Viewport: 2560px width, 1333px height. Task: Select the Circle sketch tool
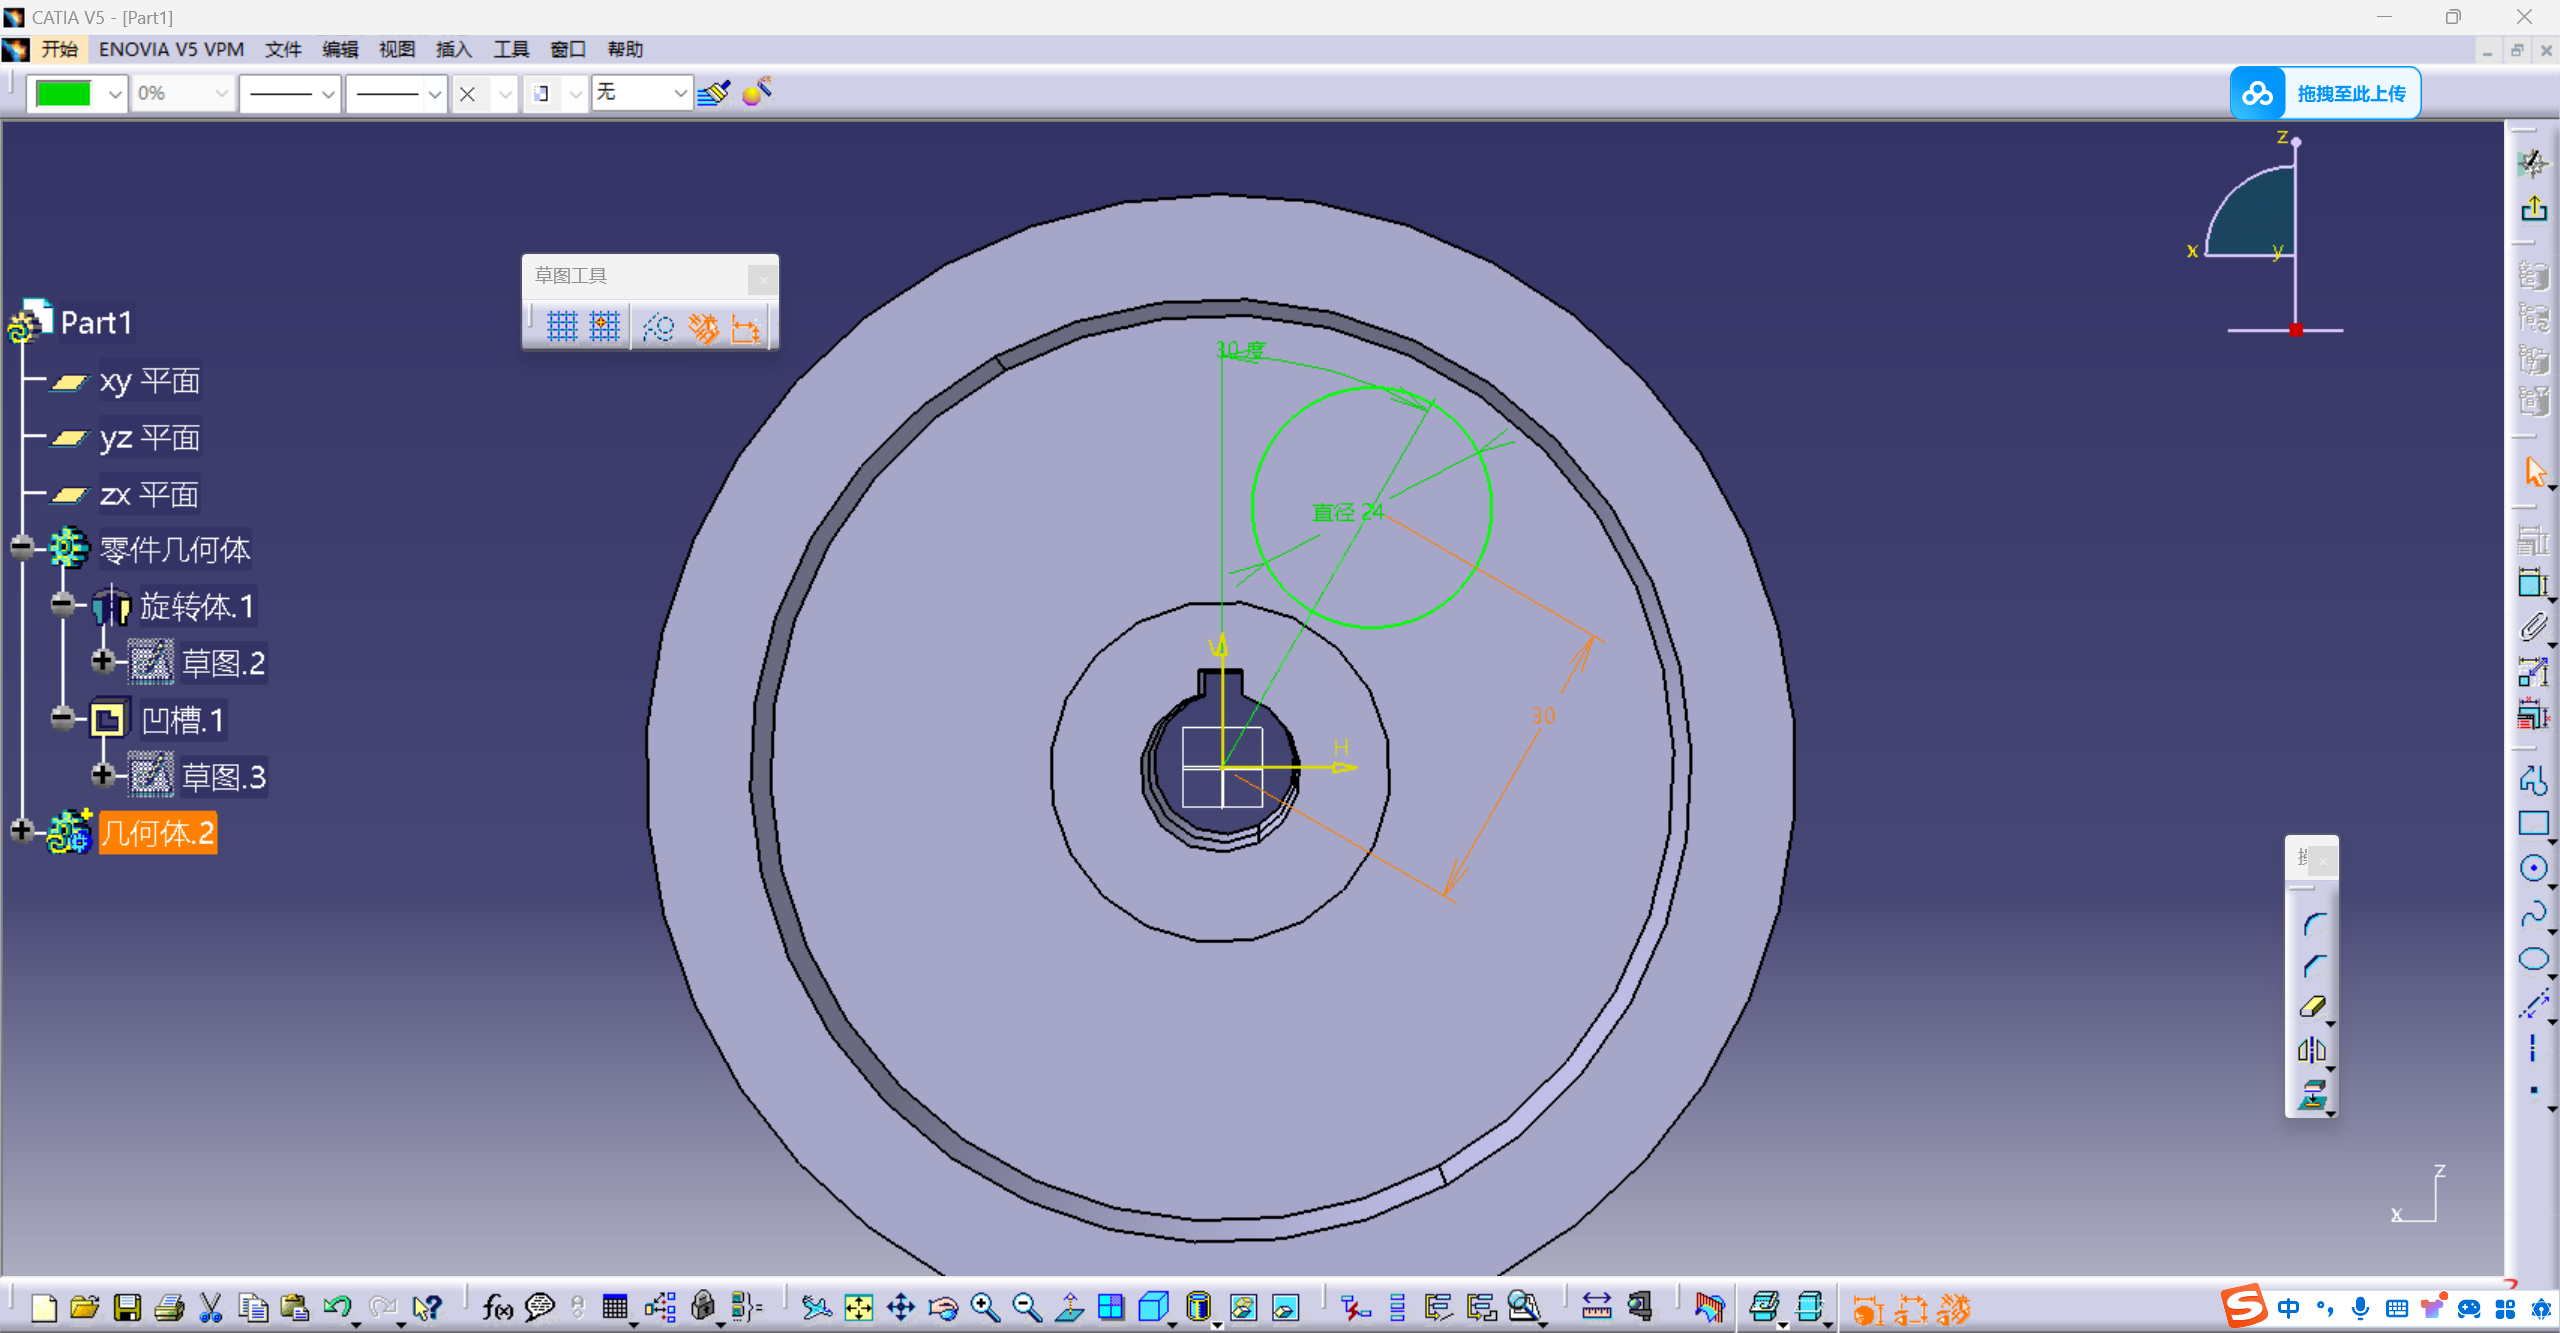(x=2533, y=868)
